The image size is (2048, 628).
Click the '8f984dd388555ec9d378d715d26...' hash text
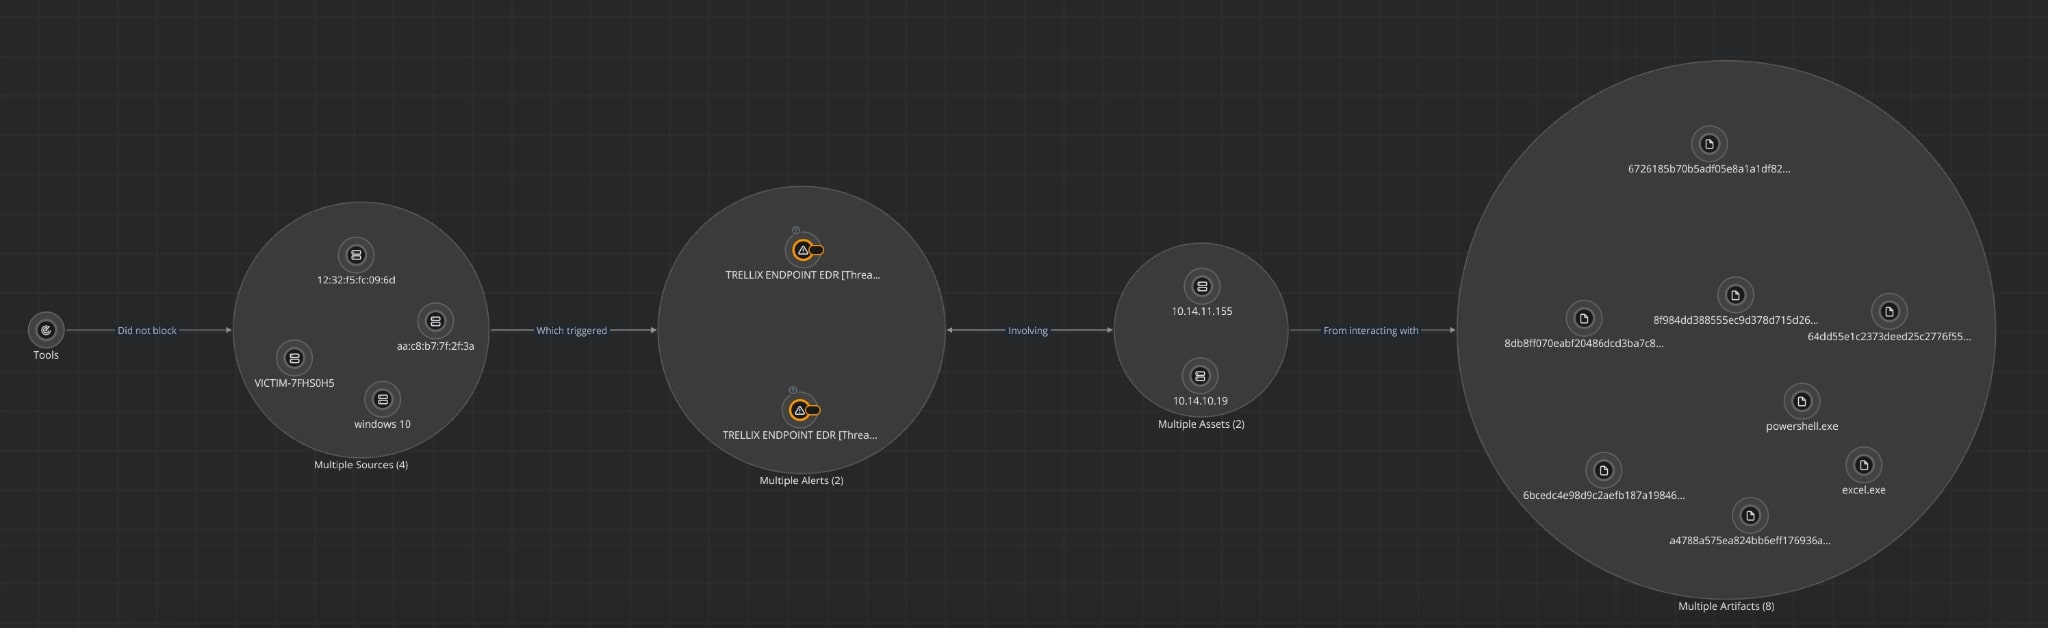click(x=1735, y=321)
